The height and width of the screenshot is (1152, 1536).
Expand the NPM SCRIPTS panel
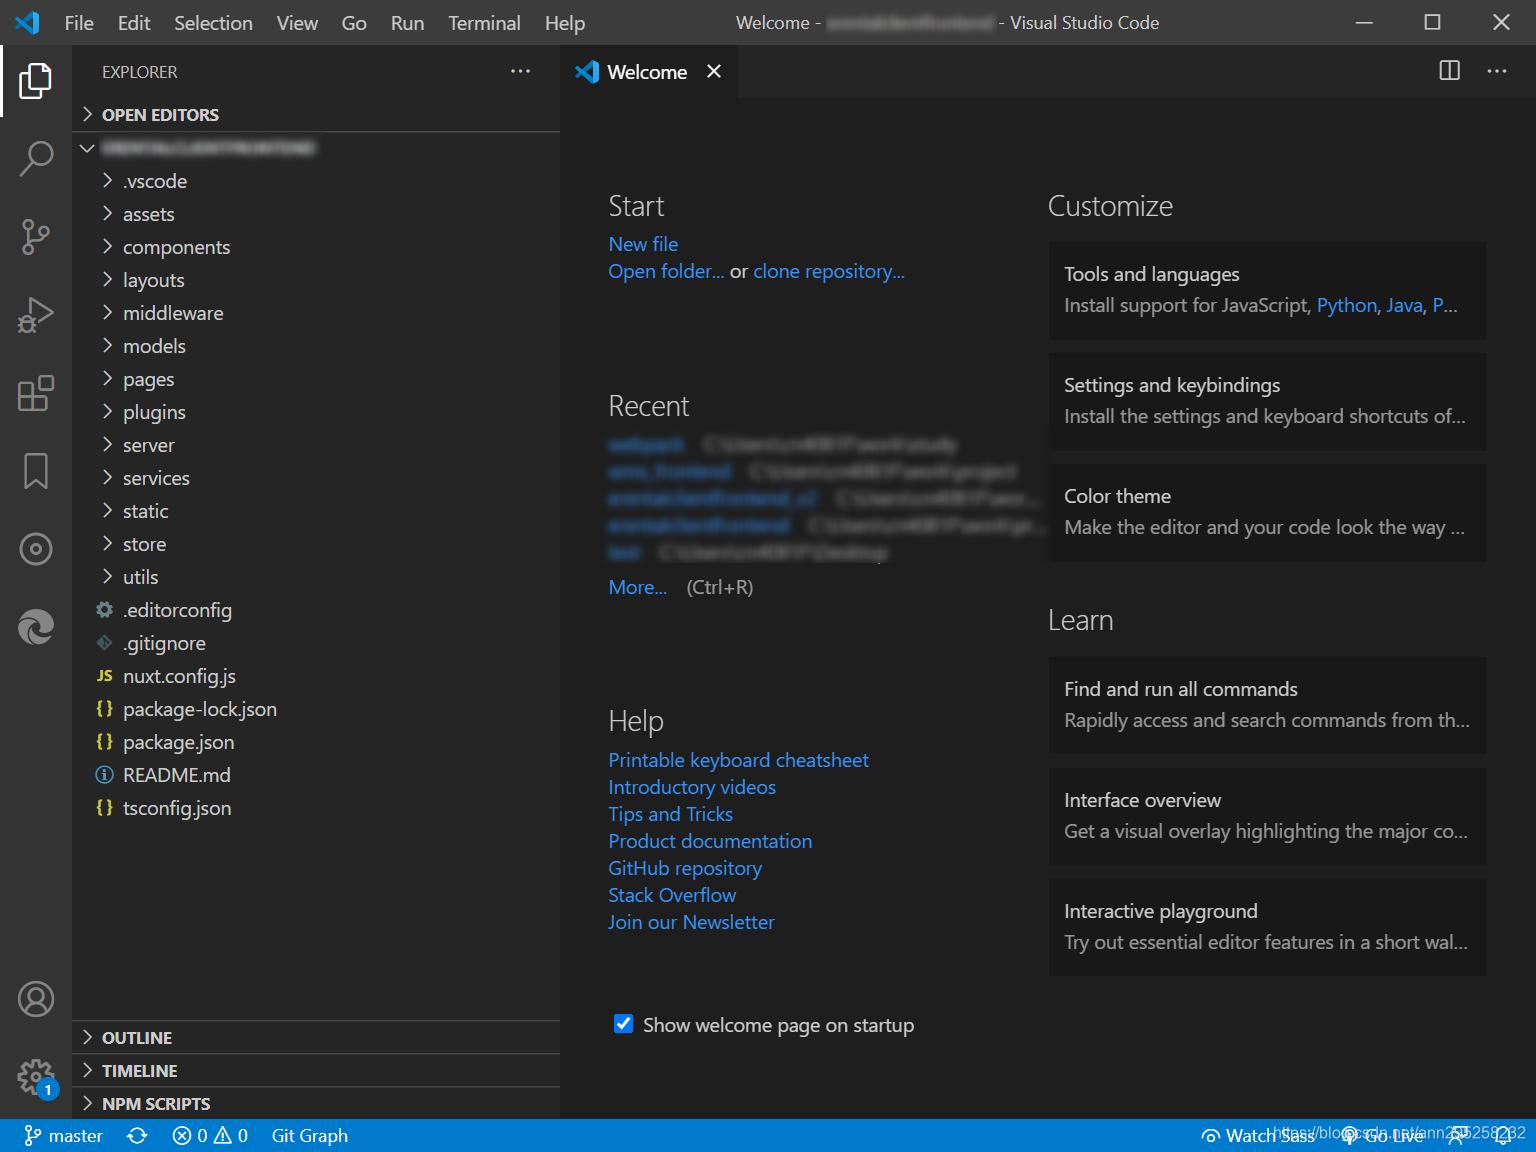[316, 1104]
